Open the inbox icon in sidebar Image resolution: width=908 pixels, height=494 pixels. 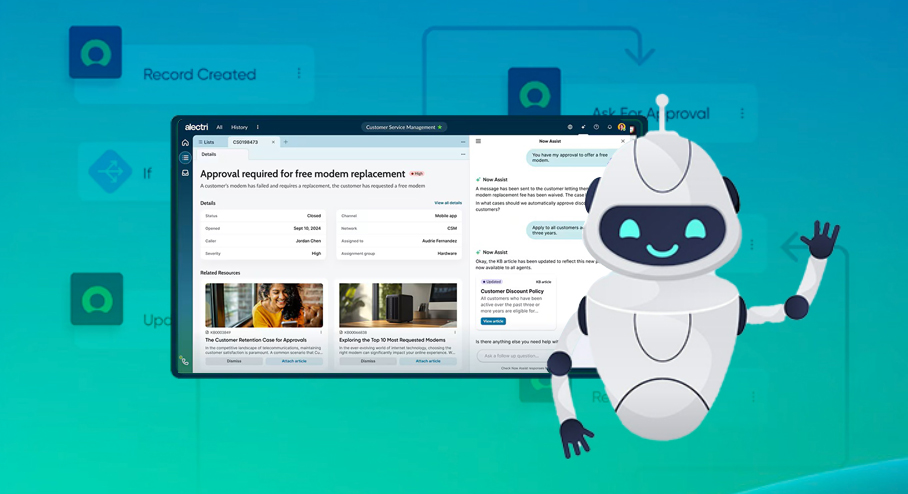(185, 173)
